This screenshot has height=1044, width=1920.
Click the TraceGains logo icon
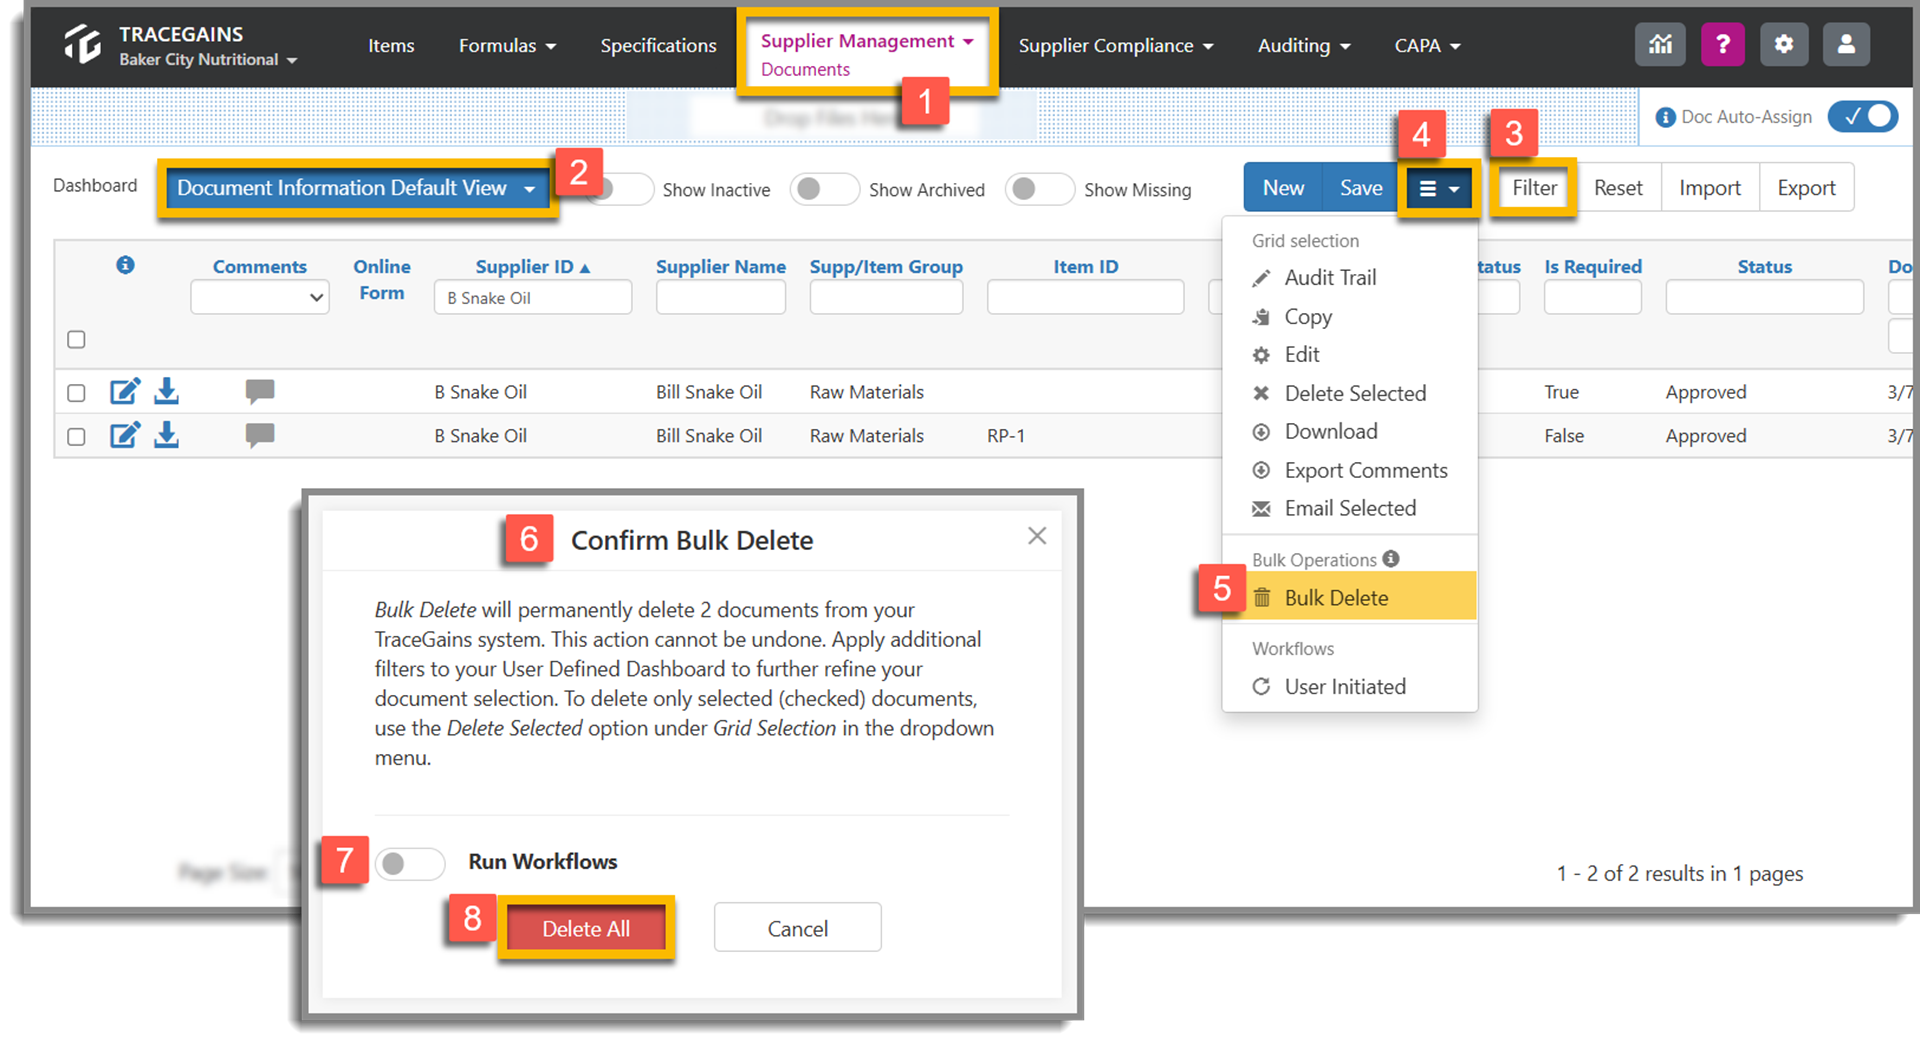tap(83, 45)
